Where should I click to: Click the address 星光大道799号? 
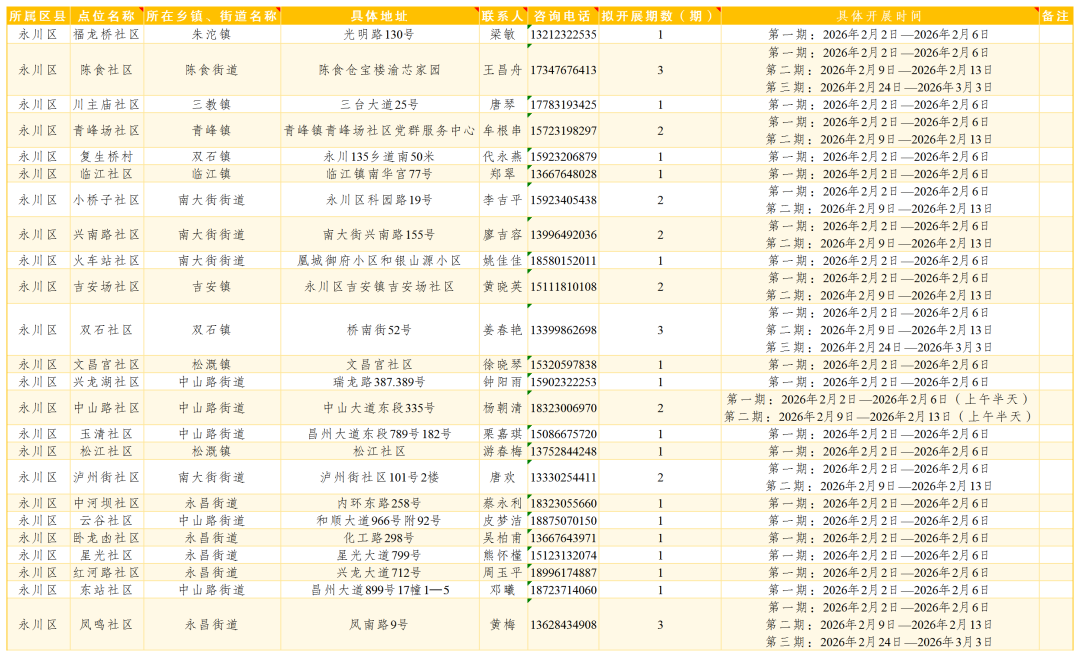pos(380,555)
